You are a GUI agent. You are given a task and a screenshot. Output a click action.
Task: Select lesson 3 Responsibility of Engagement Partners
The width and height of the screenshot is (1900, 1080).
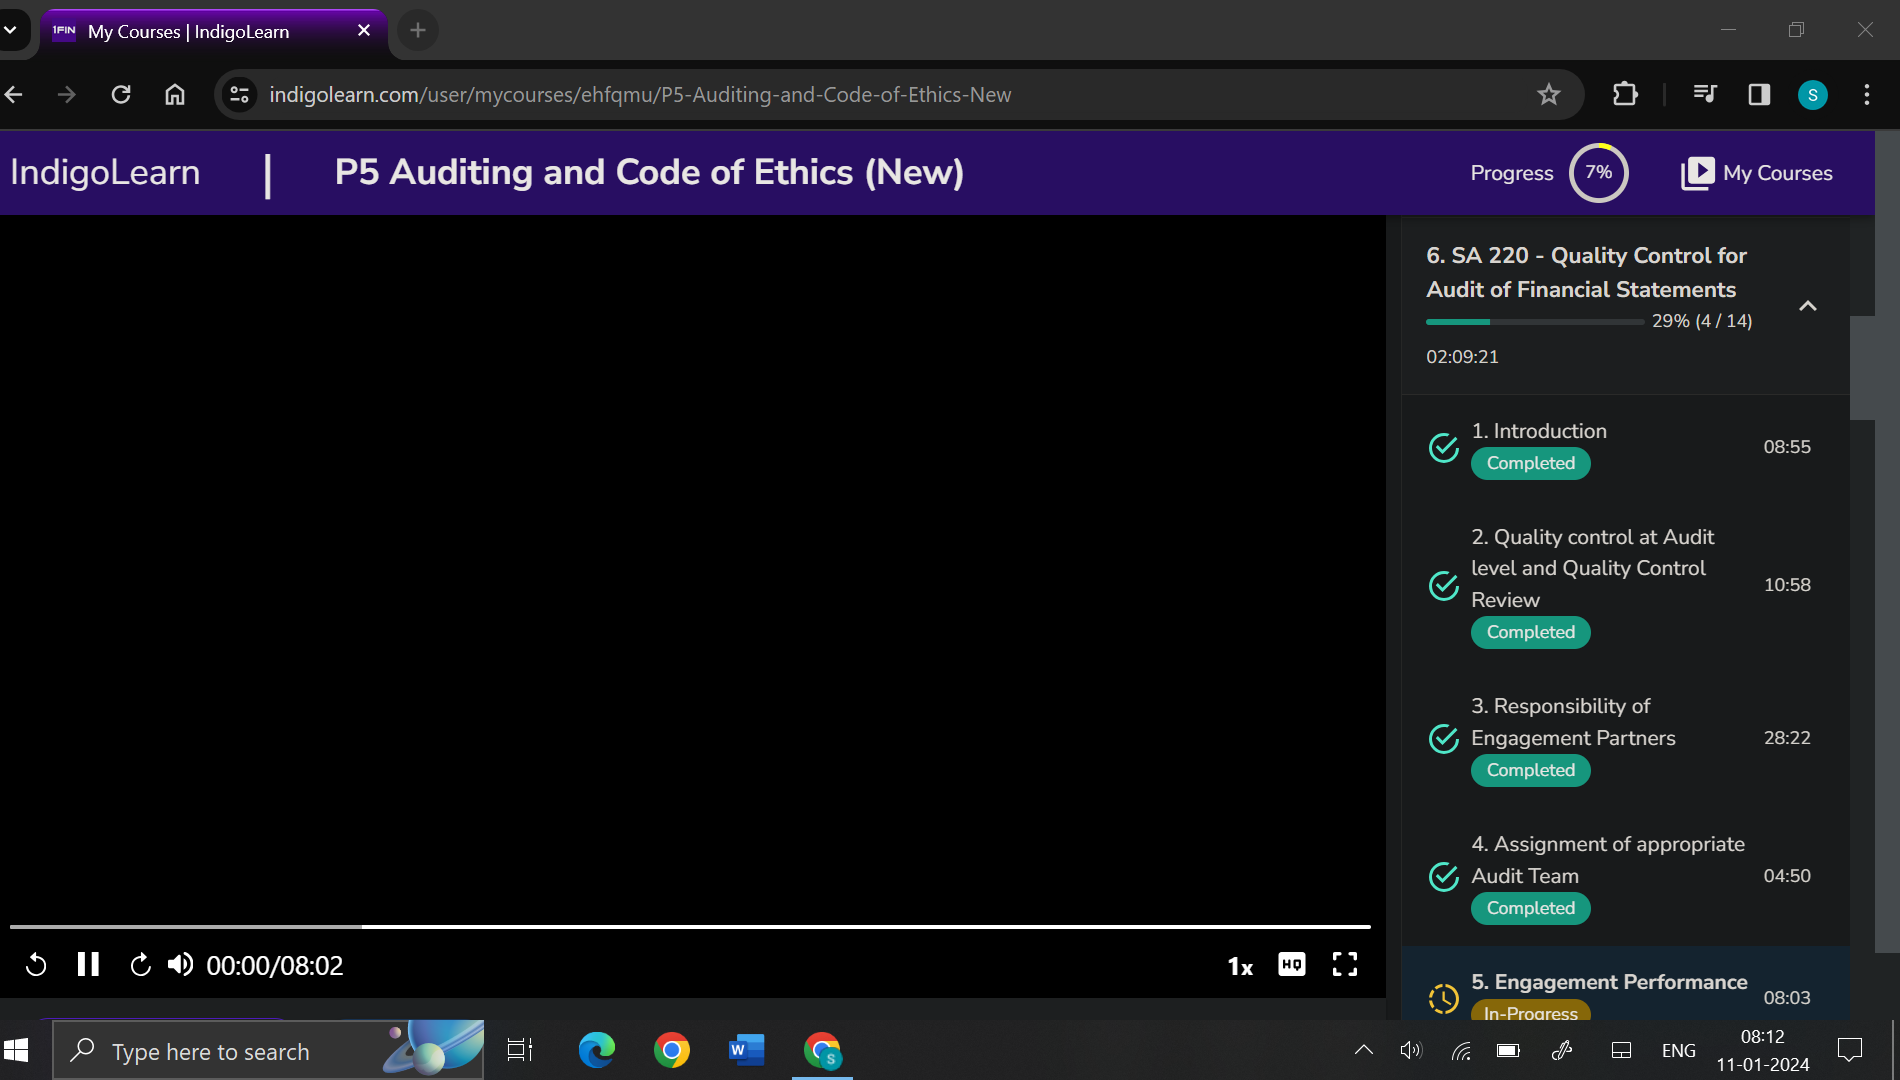click(x=1572, y=722)
